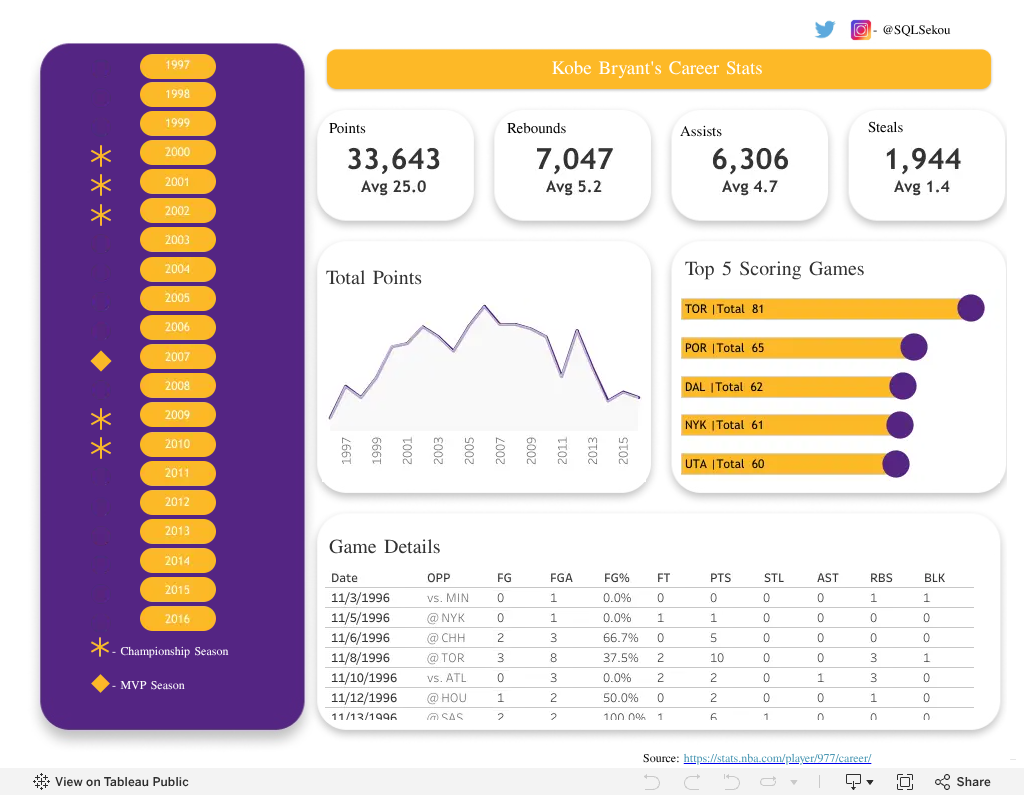The image size is (1024, 795).
Task: Click the 2000 championship asterisk marker
Action: (x=101, y=155)
